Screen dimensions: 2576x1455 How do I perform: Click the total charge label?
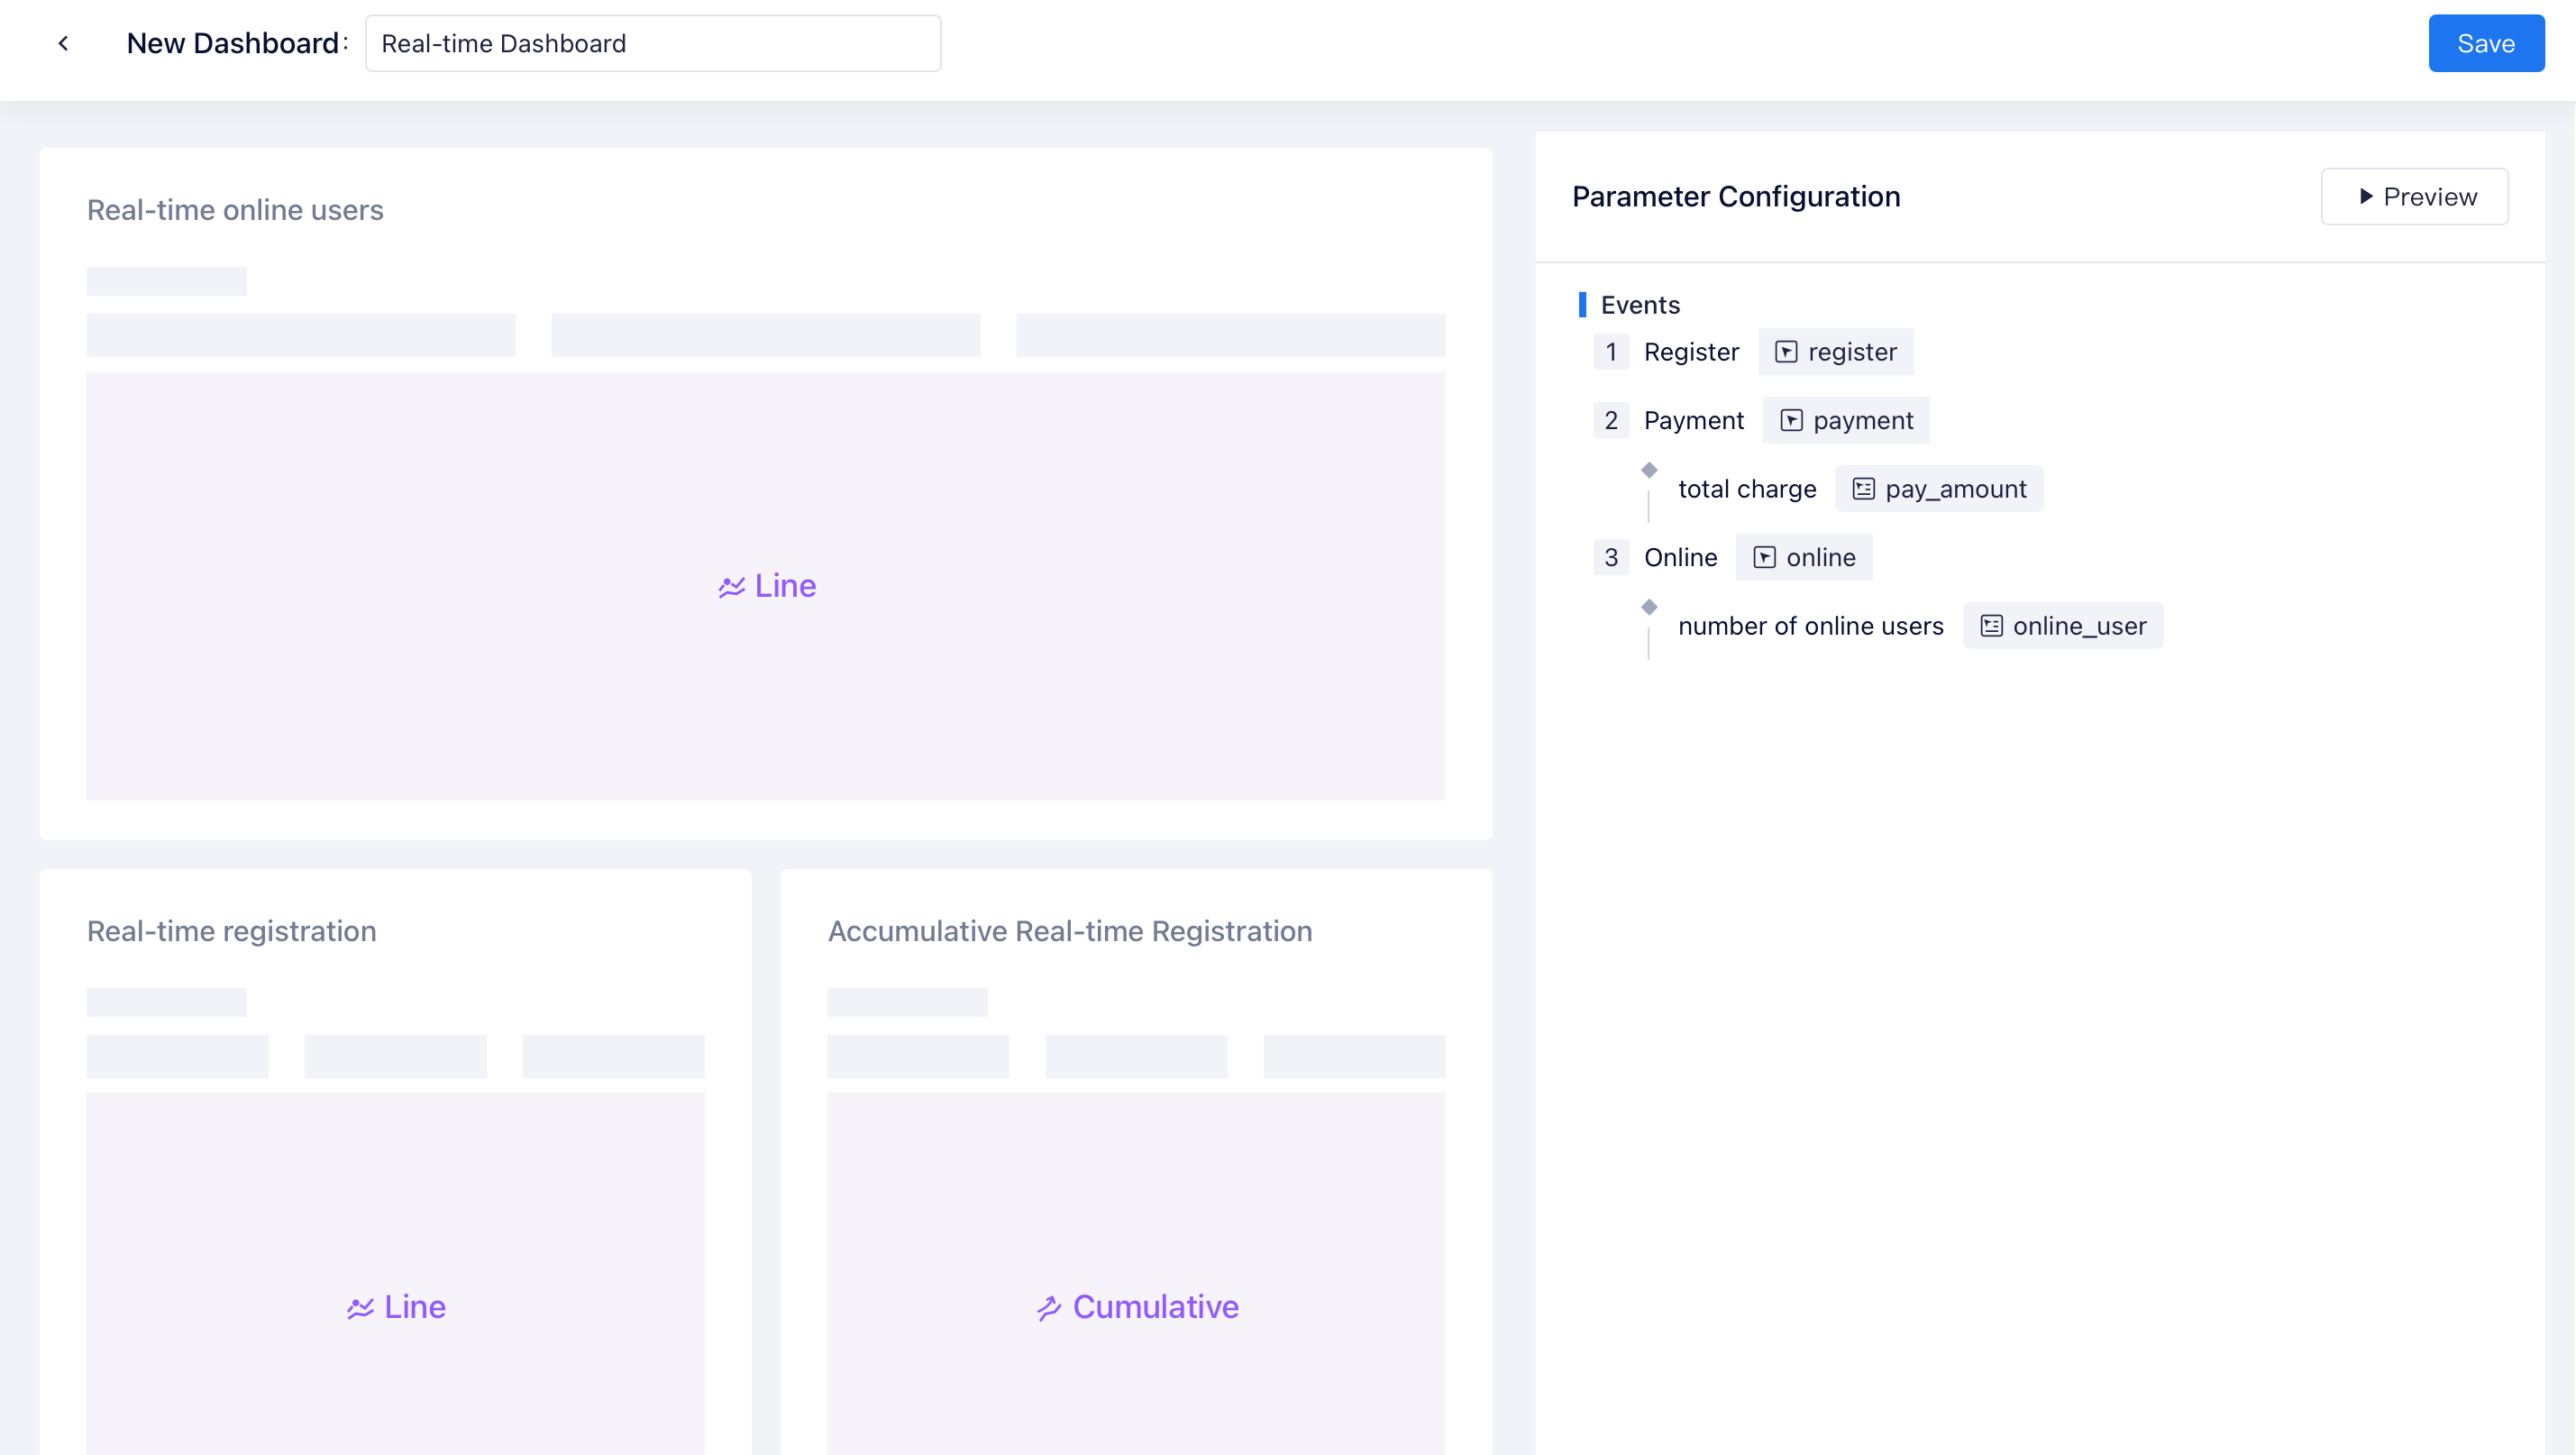(x=1747, y=489)
